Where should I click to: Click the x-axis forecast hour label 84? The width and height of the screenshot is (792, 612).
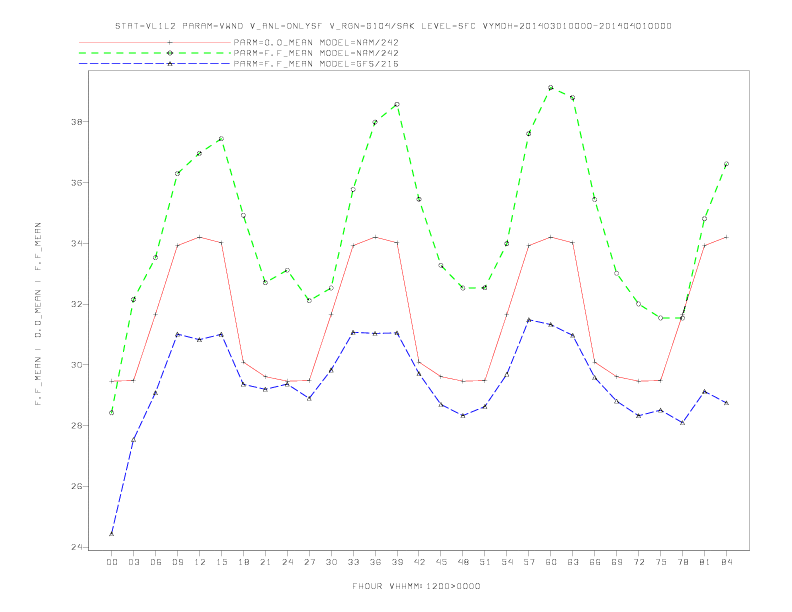pos(726,562)
